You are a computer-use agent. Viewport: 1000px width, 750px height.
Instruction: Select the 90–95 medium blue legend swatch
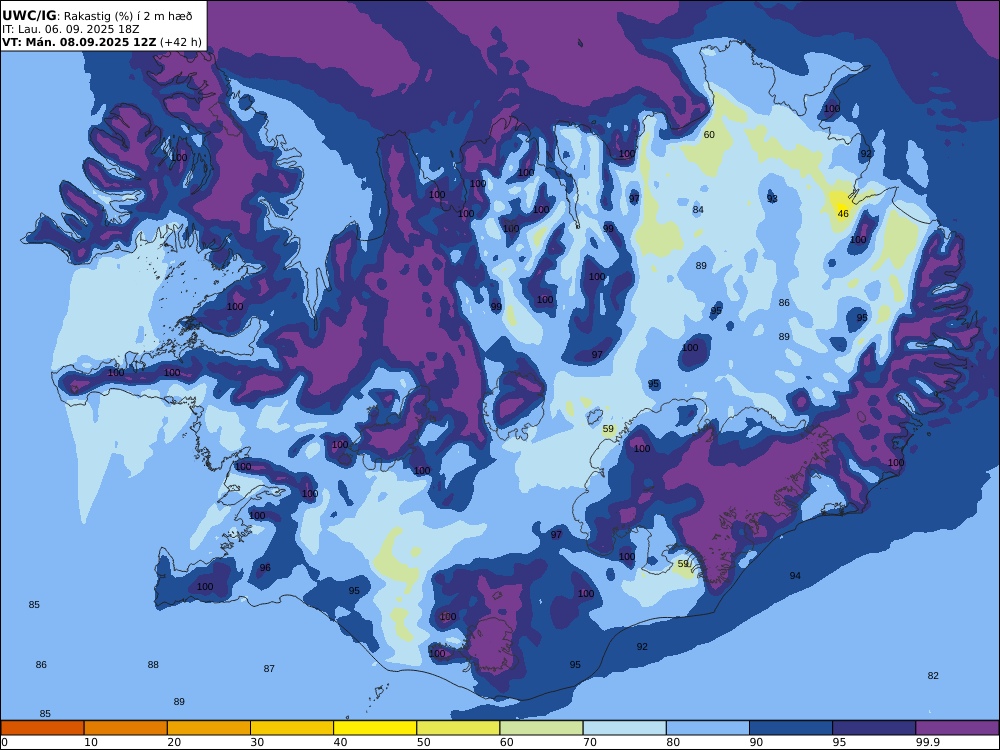coord(791,728)
